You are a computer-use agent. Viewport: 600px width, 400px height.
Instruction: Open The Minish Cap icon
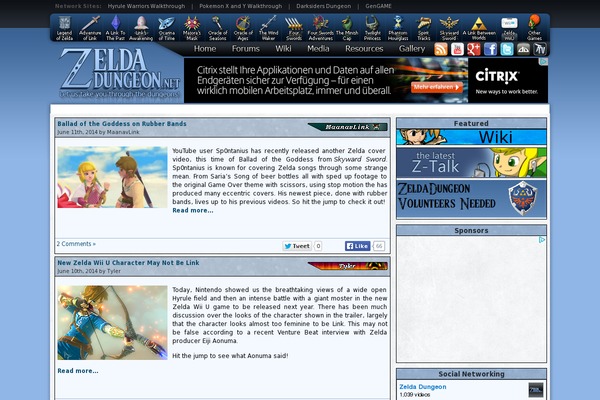pos(347,28)
